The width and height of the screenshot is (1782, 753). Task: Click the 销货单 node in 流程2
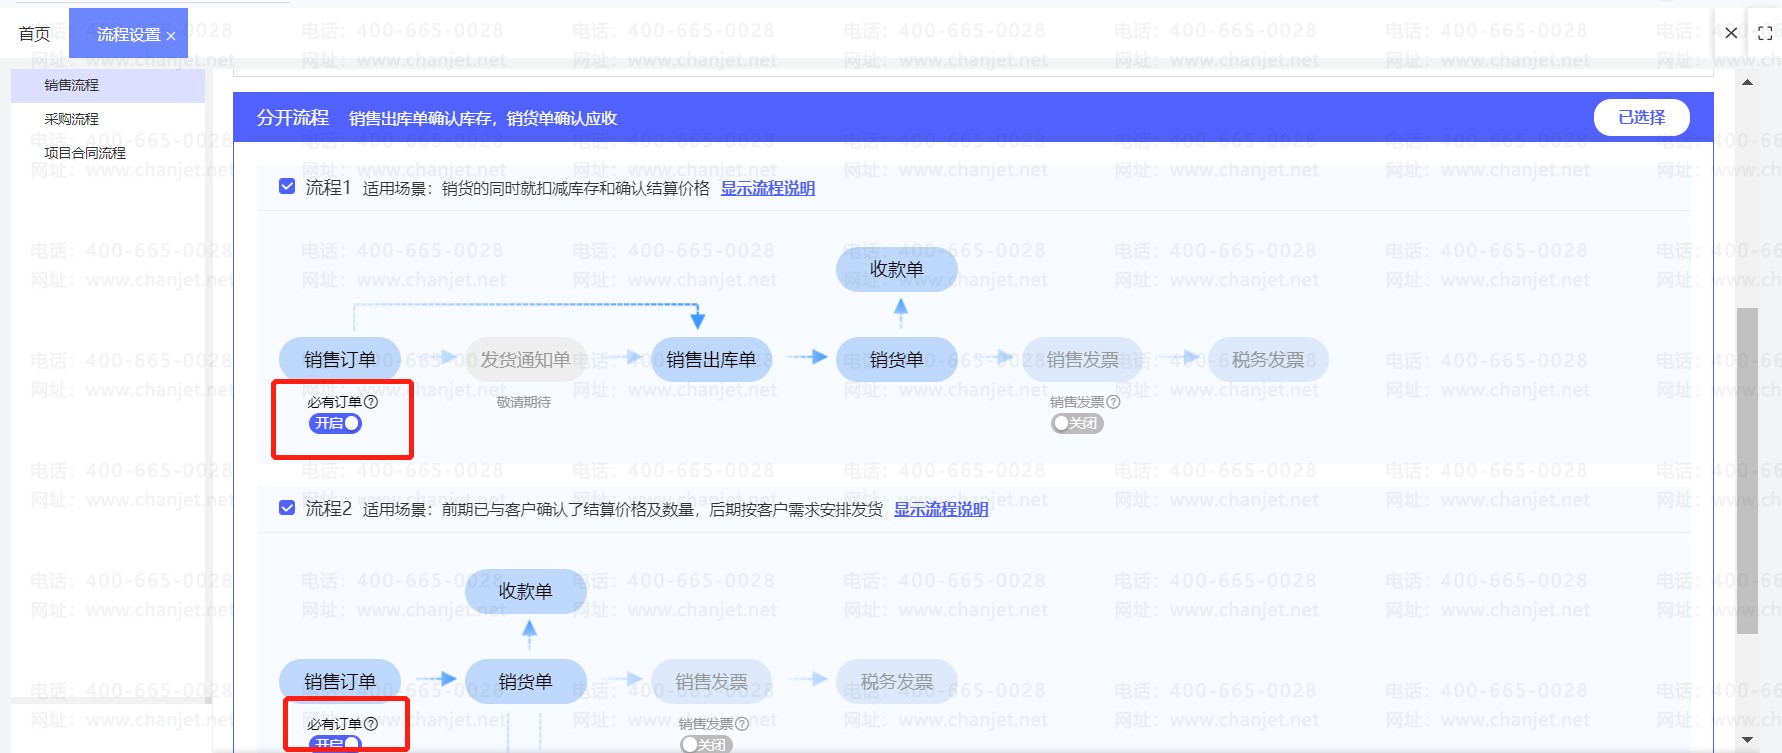tap(525, 682)
